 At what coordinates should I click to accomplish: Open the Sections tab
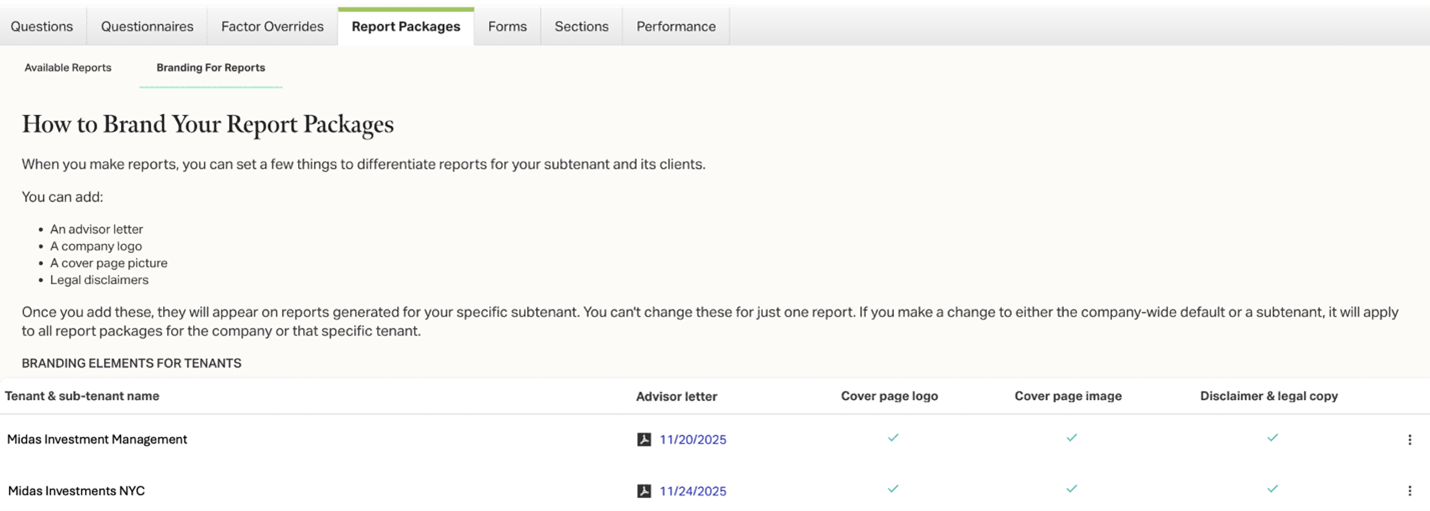[581, 27]
